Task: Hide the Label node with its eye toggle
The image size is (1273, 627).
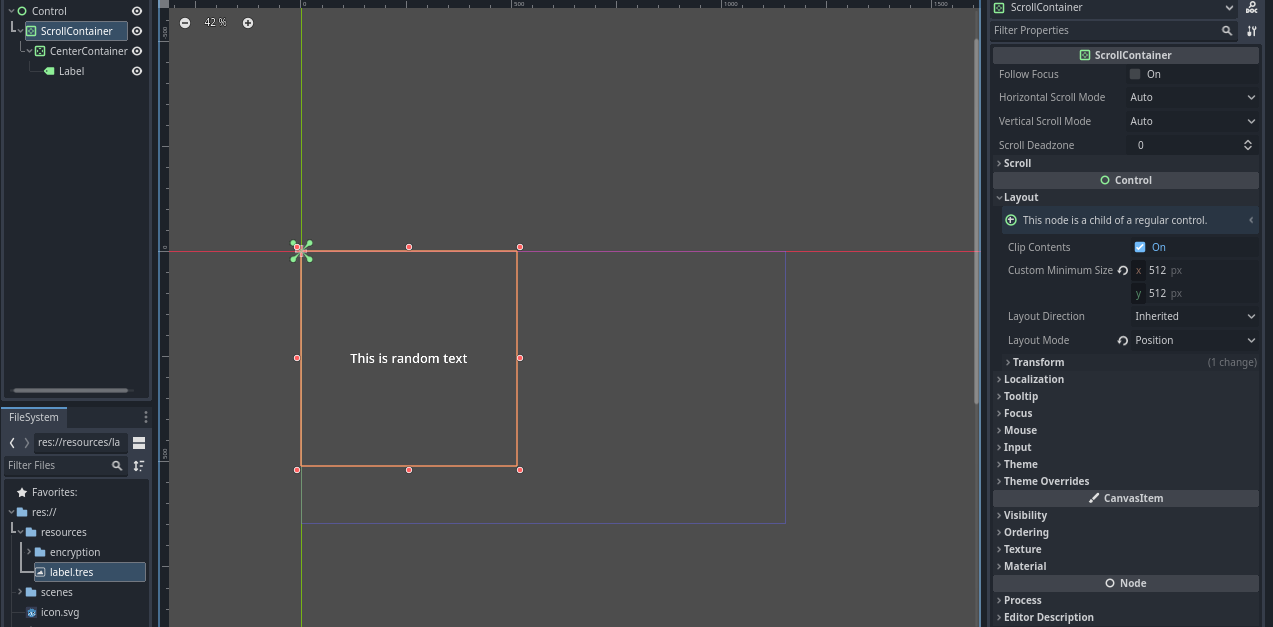Action: (x=137, y=71)
